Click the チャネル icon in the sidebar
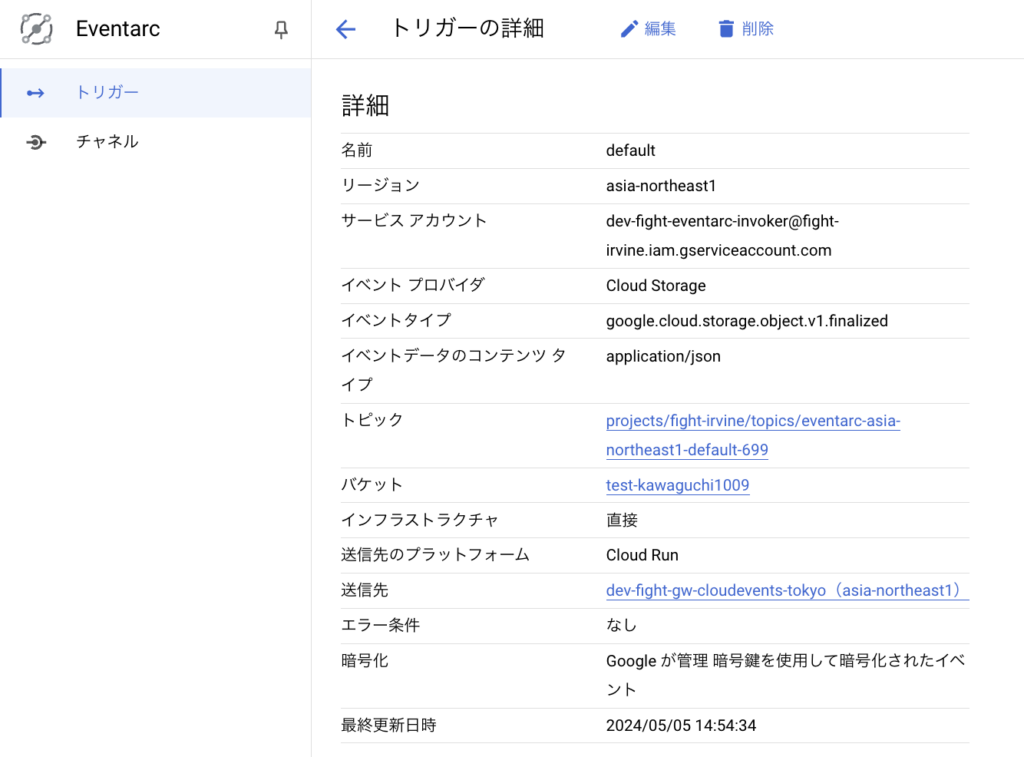Image resolution: width=1024 pixels, height=757 pixels. 36,141
